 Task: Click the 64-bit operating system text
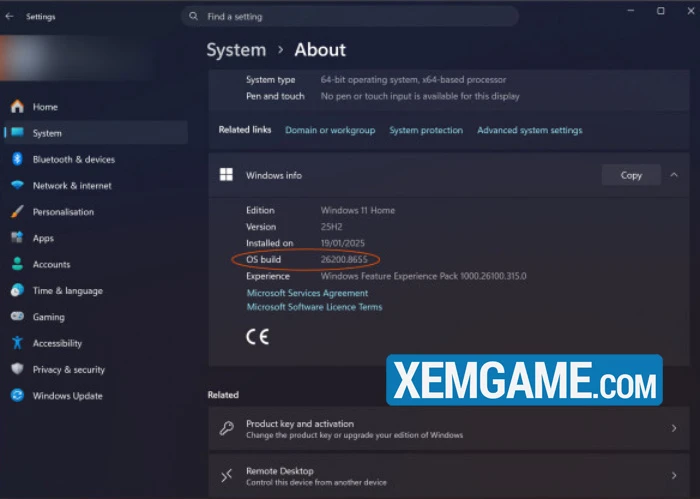(413, 80)
